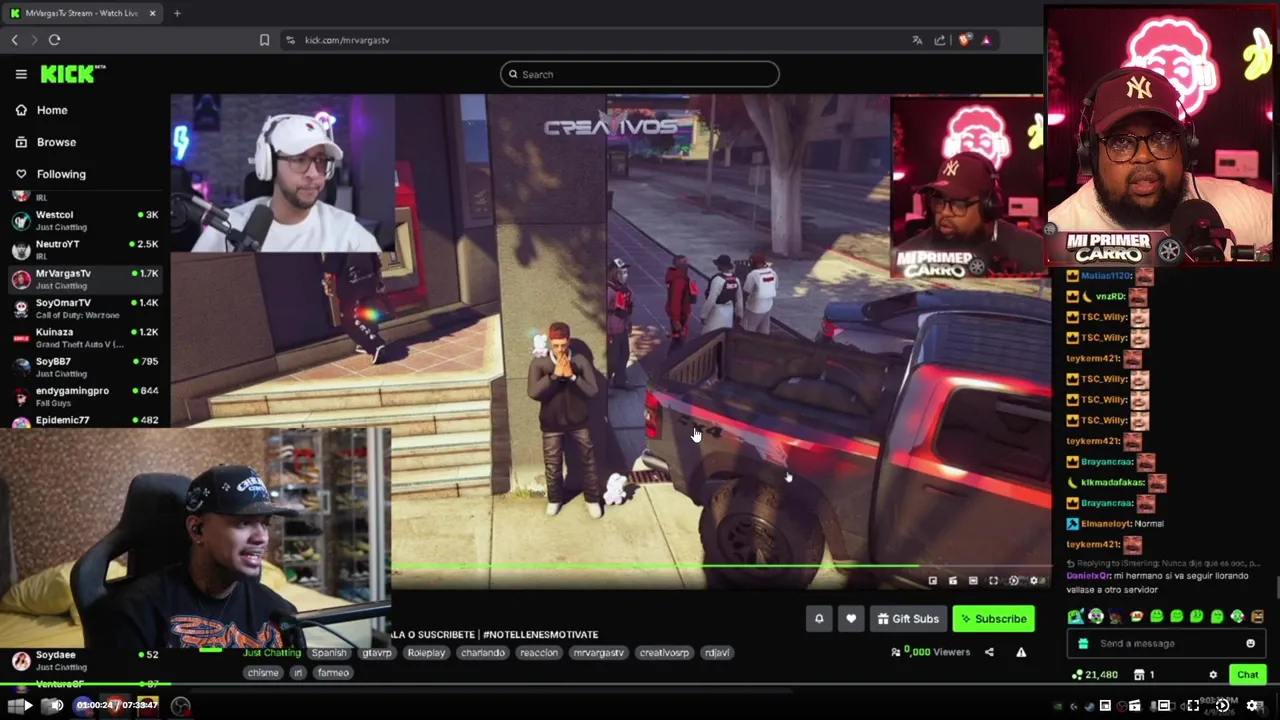Click the green Chat button
This screenshot has width=1280, height=720.
[1247, 675]
